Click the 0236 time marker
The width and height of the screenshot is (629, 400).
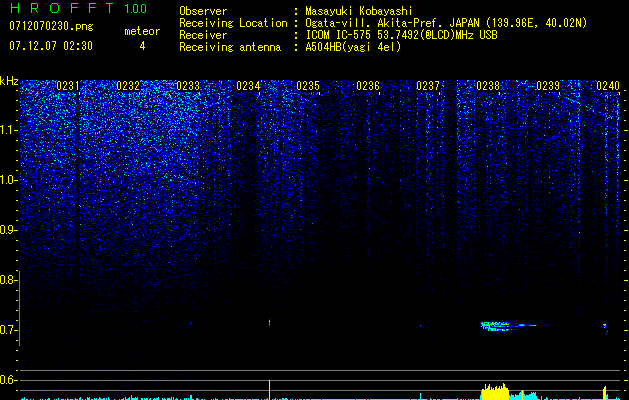368,85
